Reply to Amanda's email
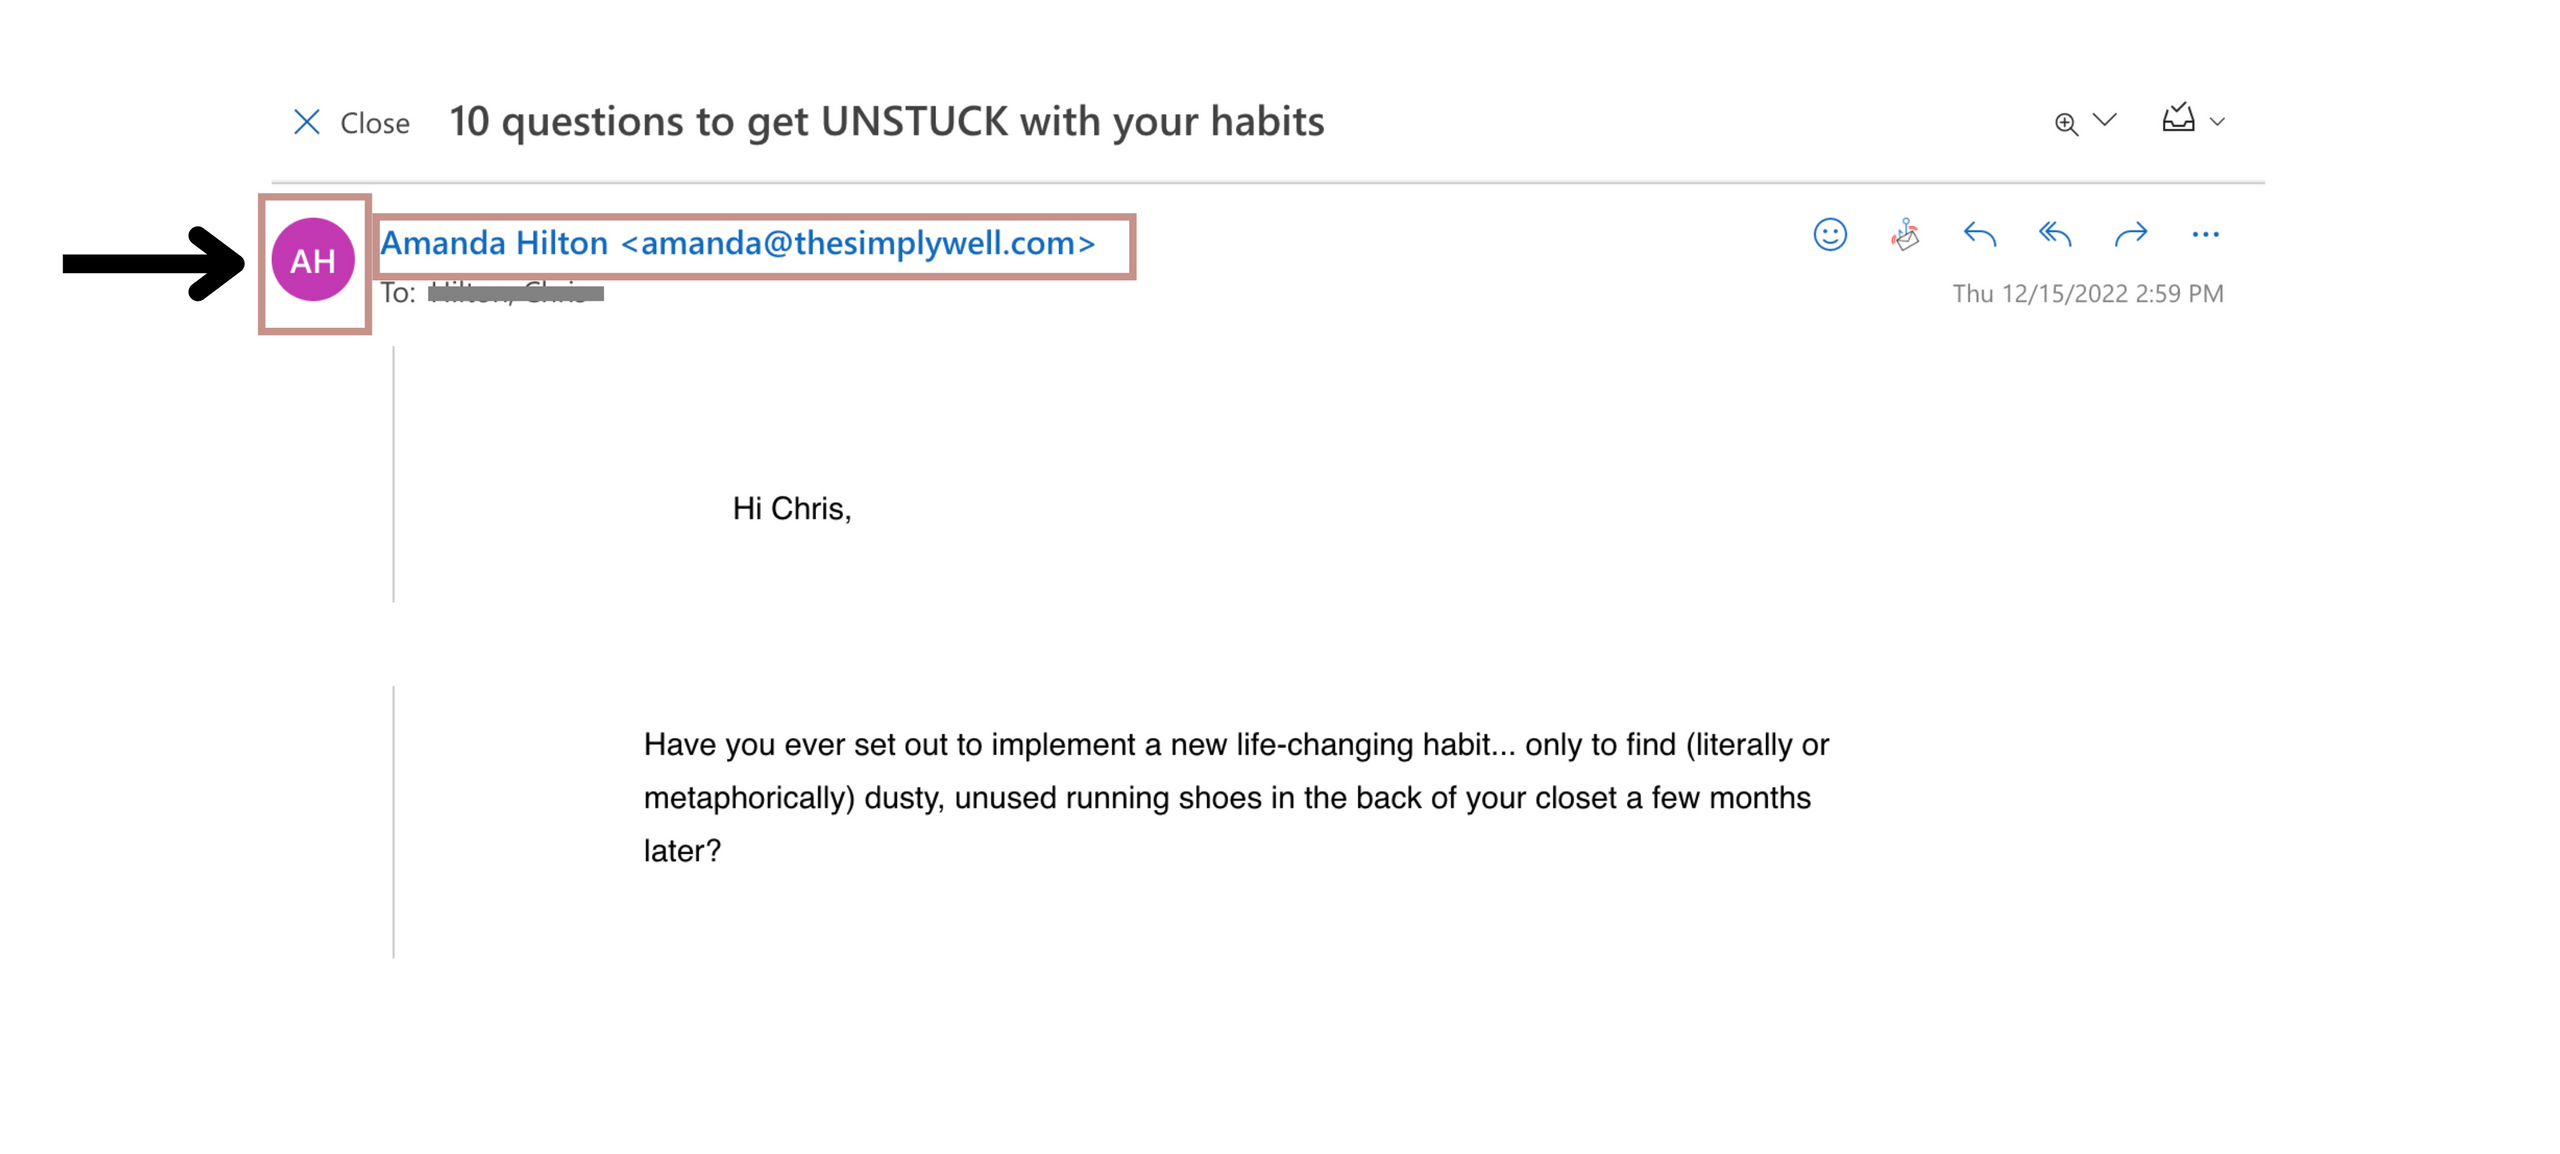Screen dimensions: 2560x1154 click(1979, 235)
